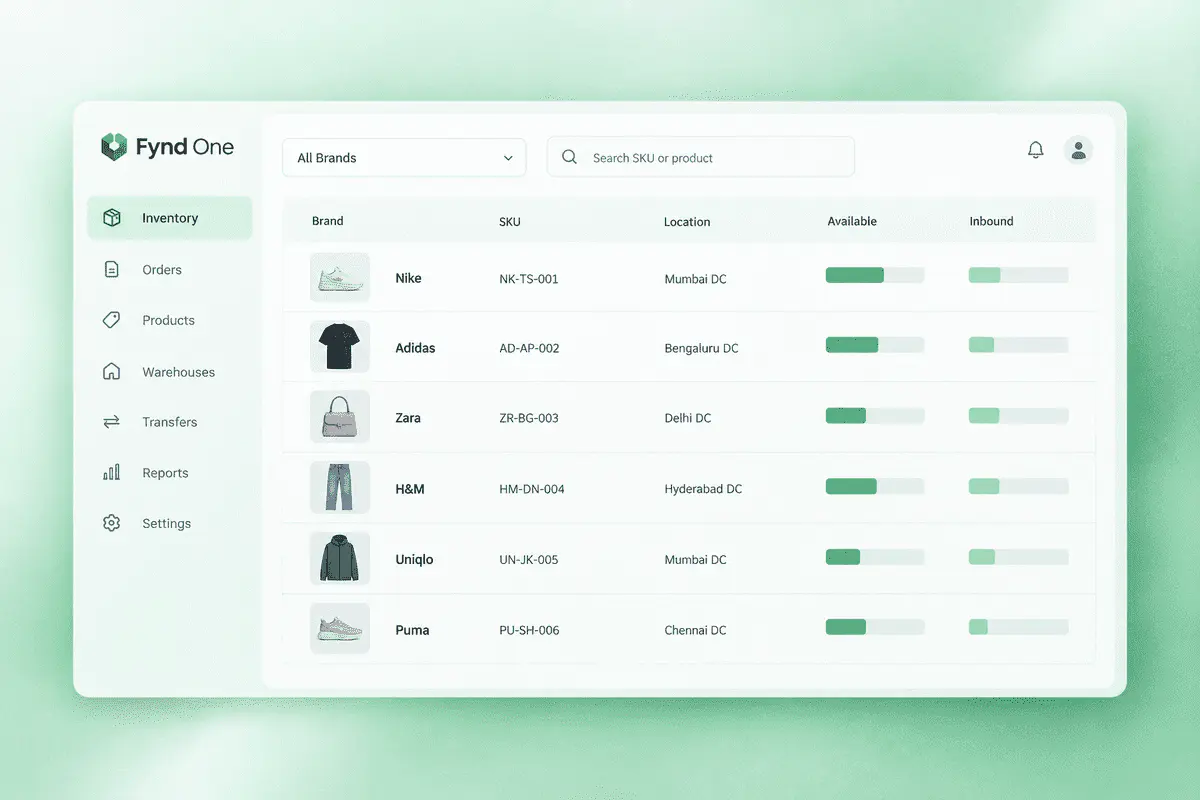The height and width of the screenshot is (800, 1200).
Task: Open the Products section
Action: (x=170, y=320)
